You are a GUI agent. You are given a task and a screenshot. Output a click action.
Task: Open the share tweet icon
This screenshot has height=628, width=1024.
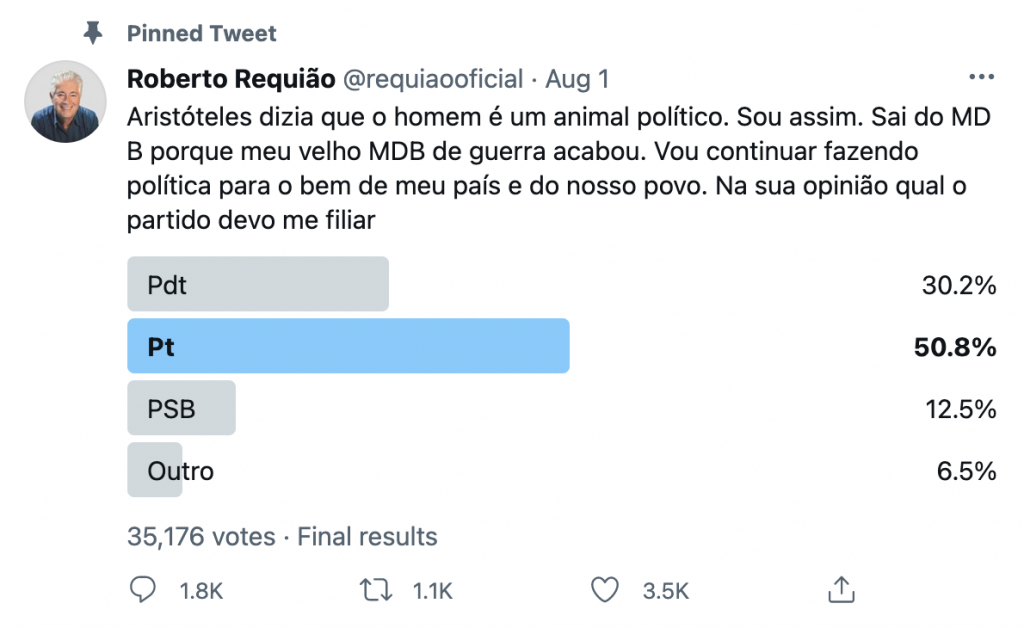(x=841, y=589)
